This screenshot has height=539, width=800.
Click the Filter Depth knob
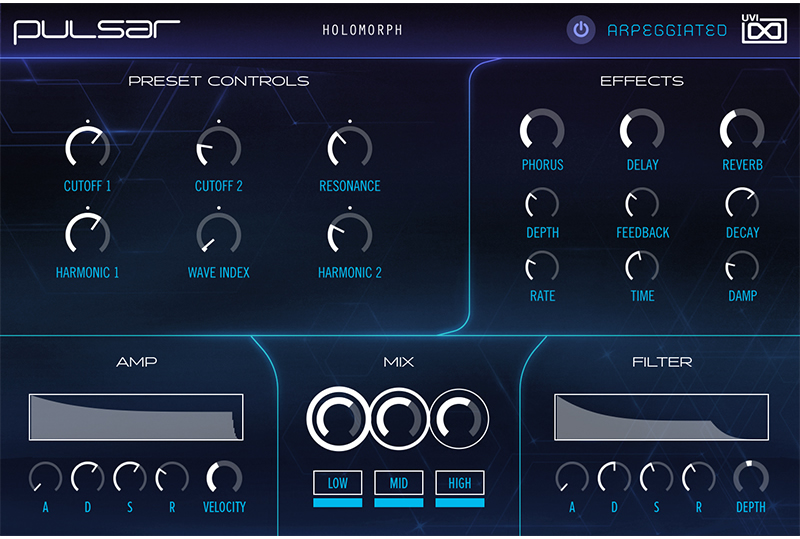[751, 478]
